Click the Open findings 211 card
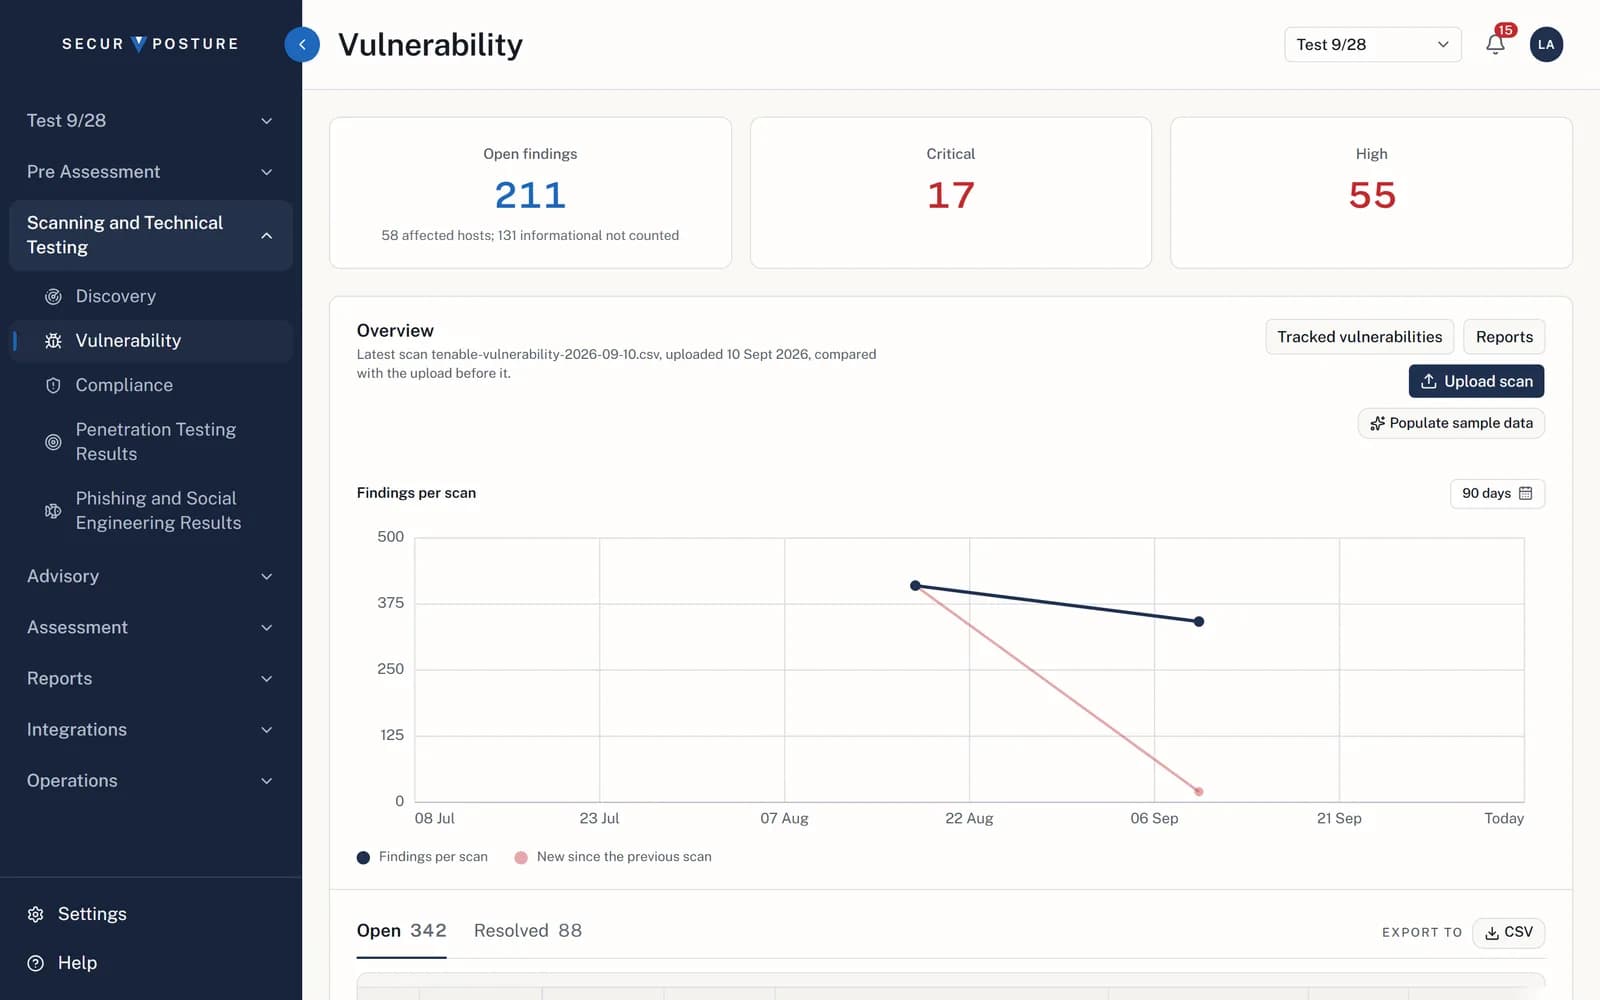Viewport: 1600px width, 1000px height. [530, 193]
